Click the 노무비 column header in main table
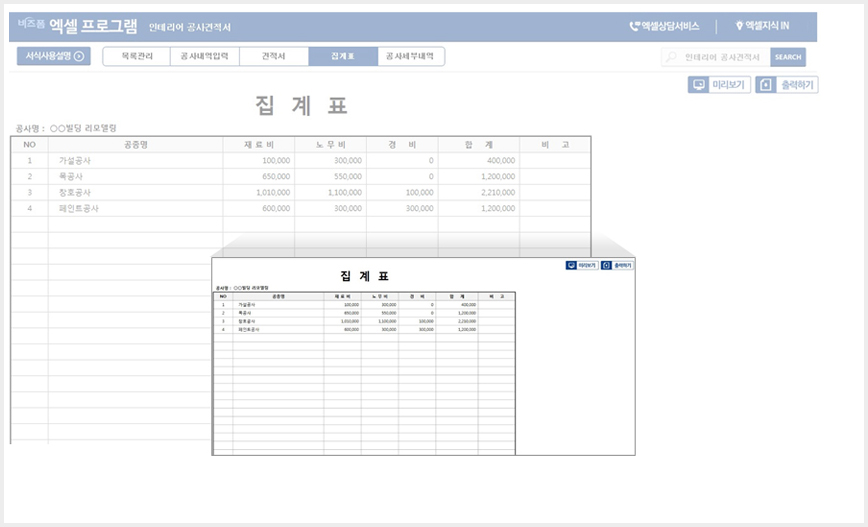Screen dimensions: 868x527 point(330,144)
